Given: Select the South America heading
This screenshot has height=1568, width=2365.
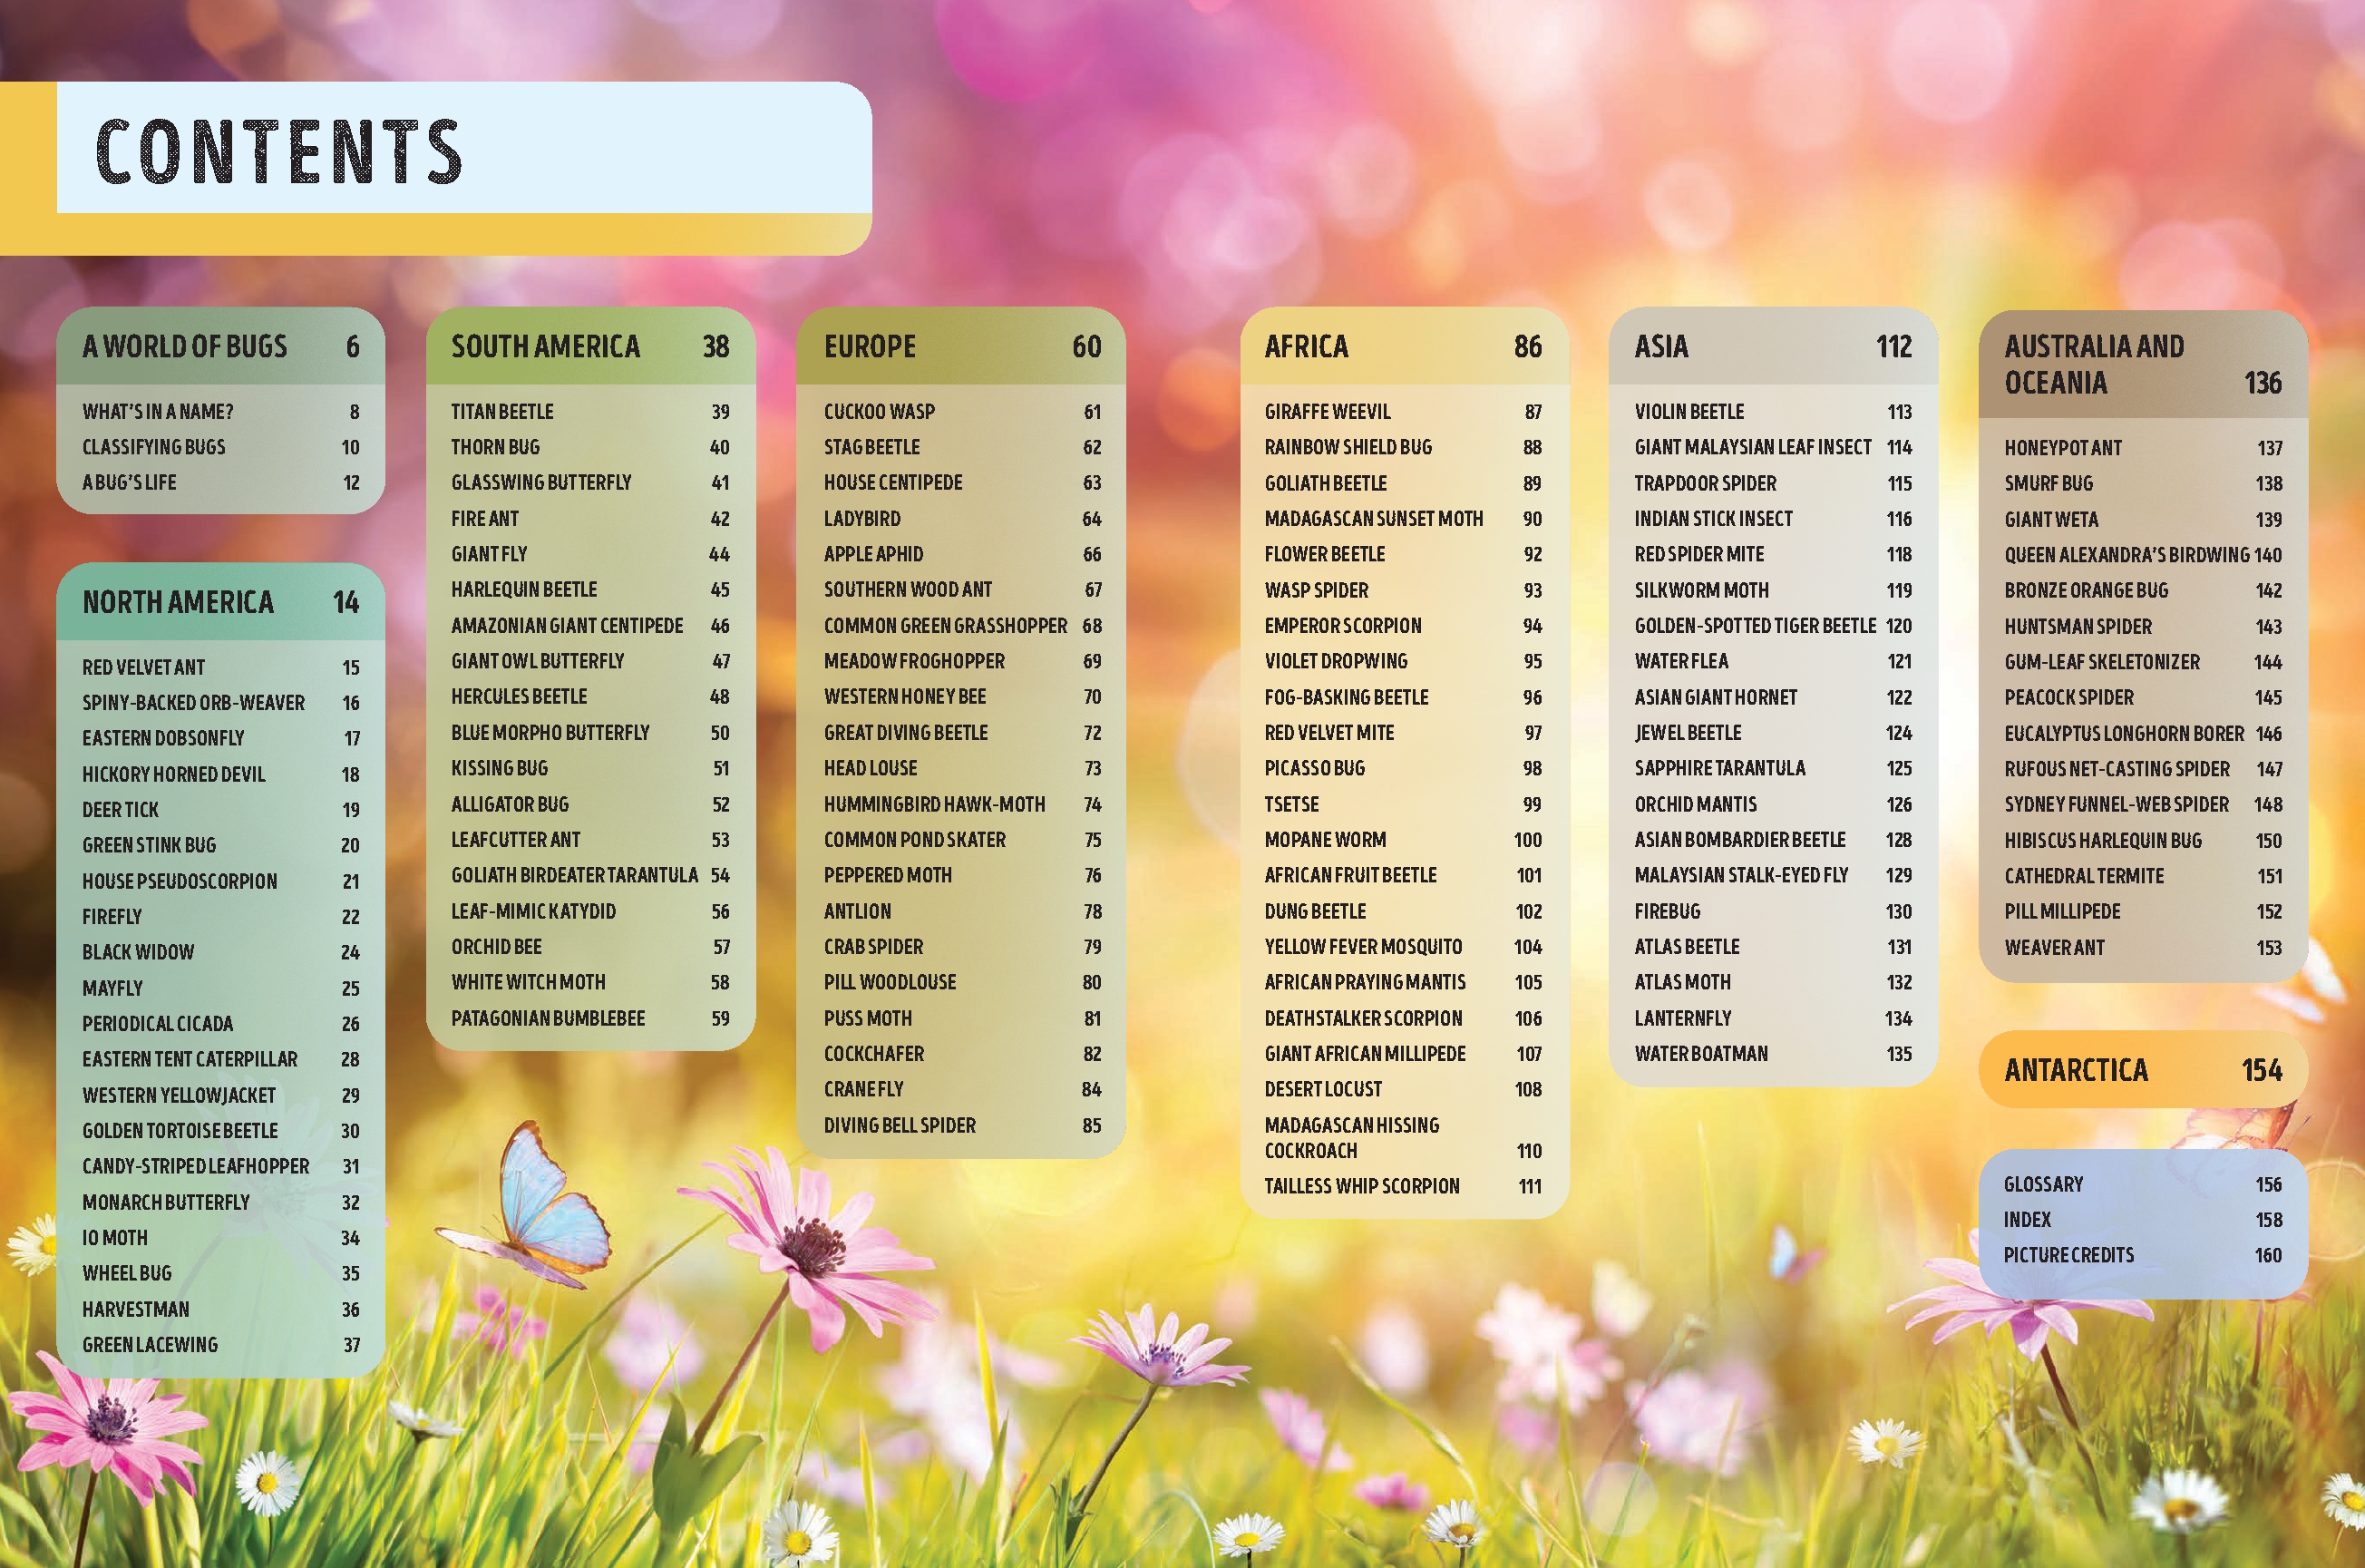Looking at the screenshot, I should [545, 346].
